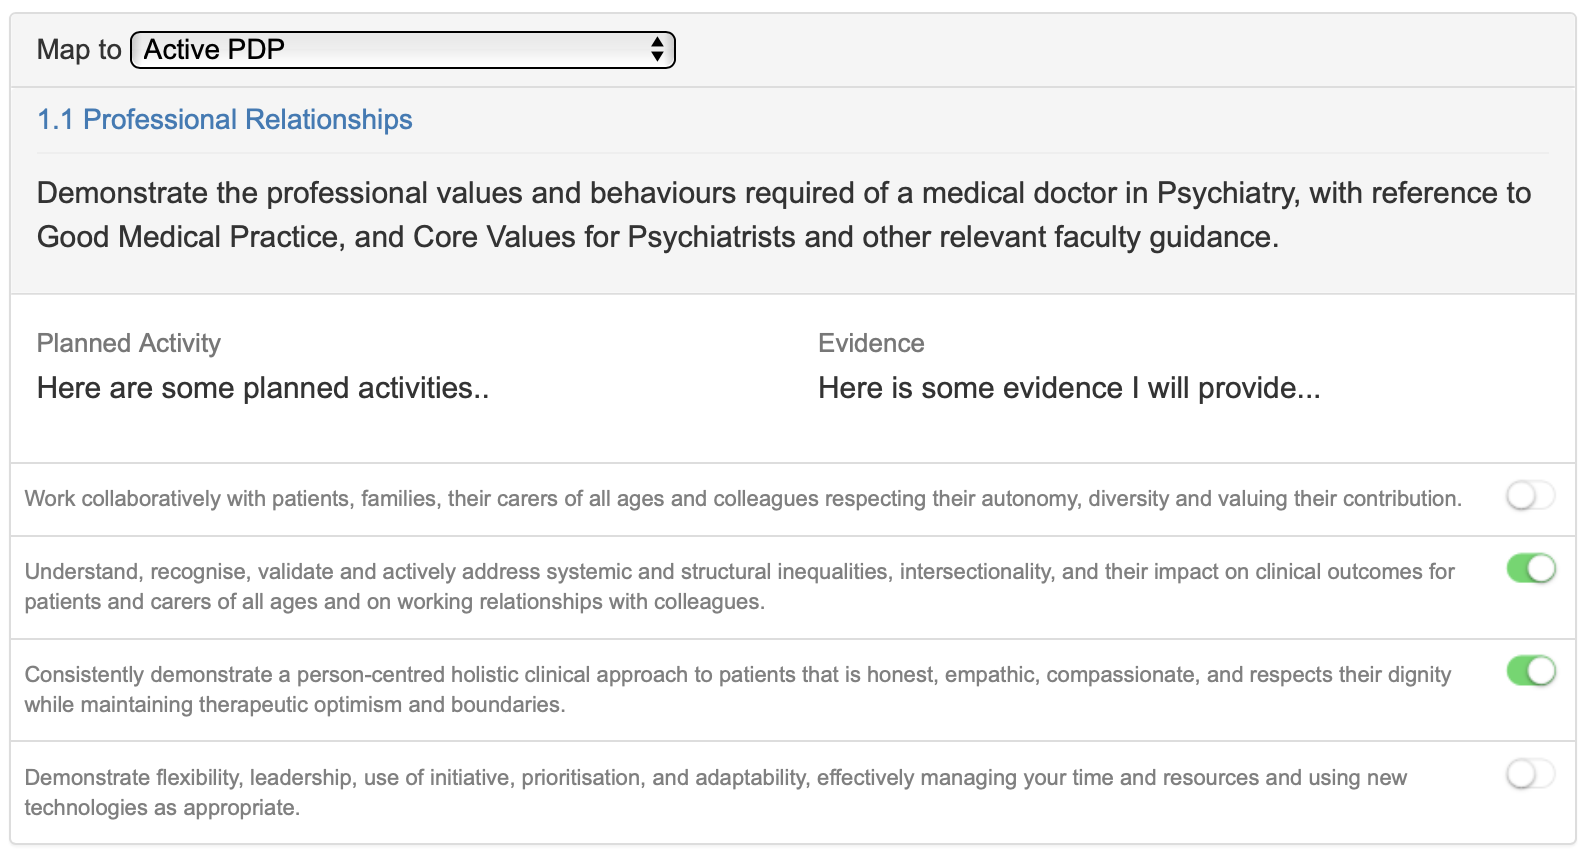Open the 1.1 Professional Relationships link
The image size is (1588, 858).
coord(225,120)
